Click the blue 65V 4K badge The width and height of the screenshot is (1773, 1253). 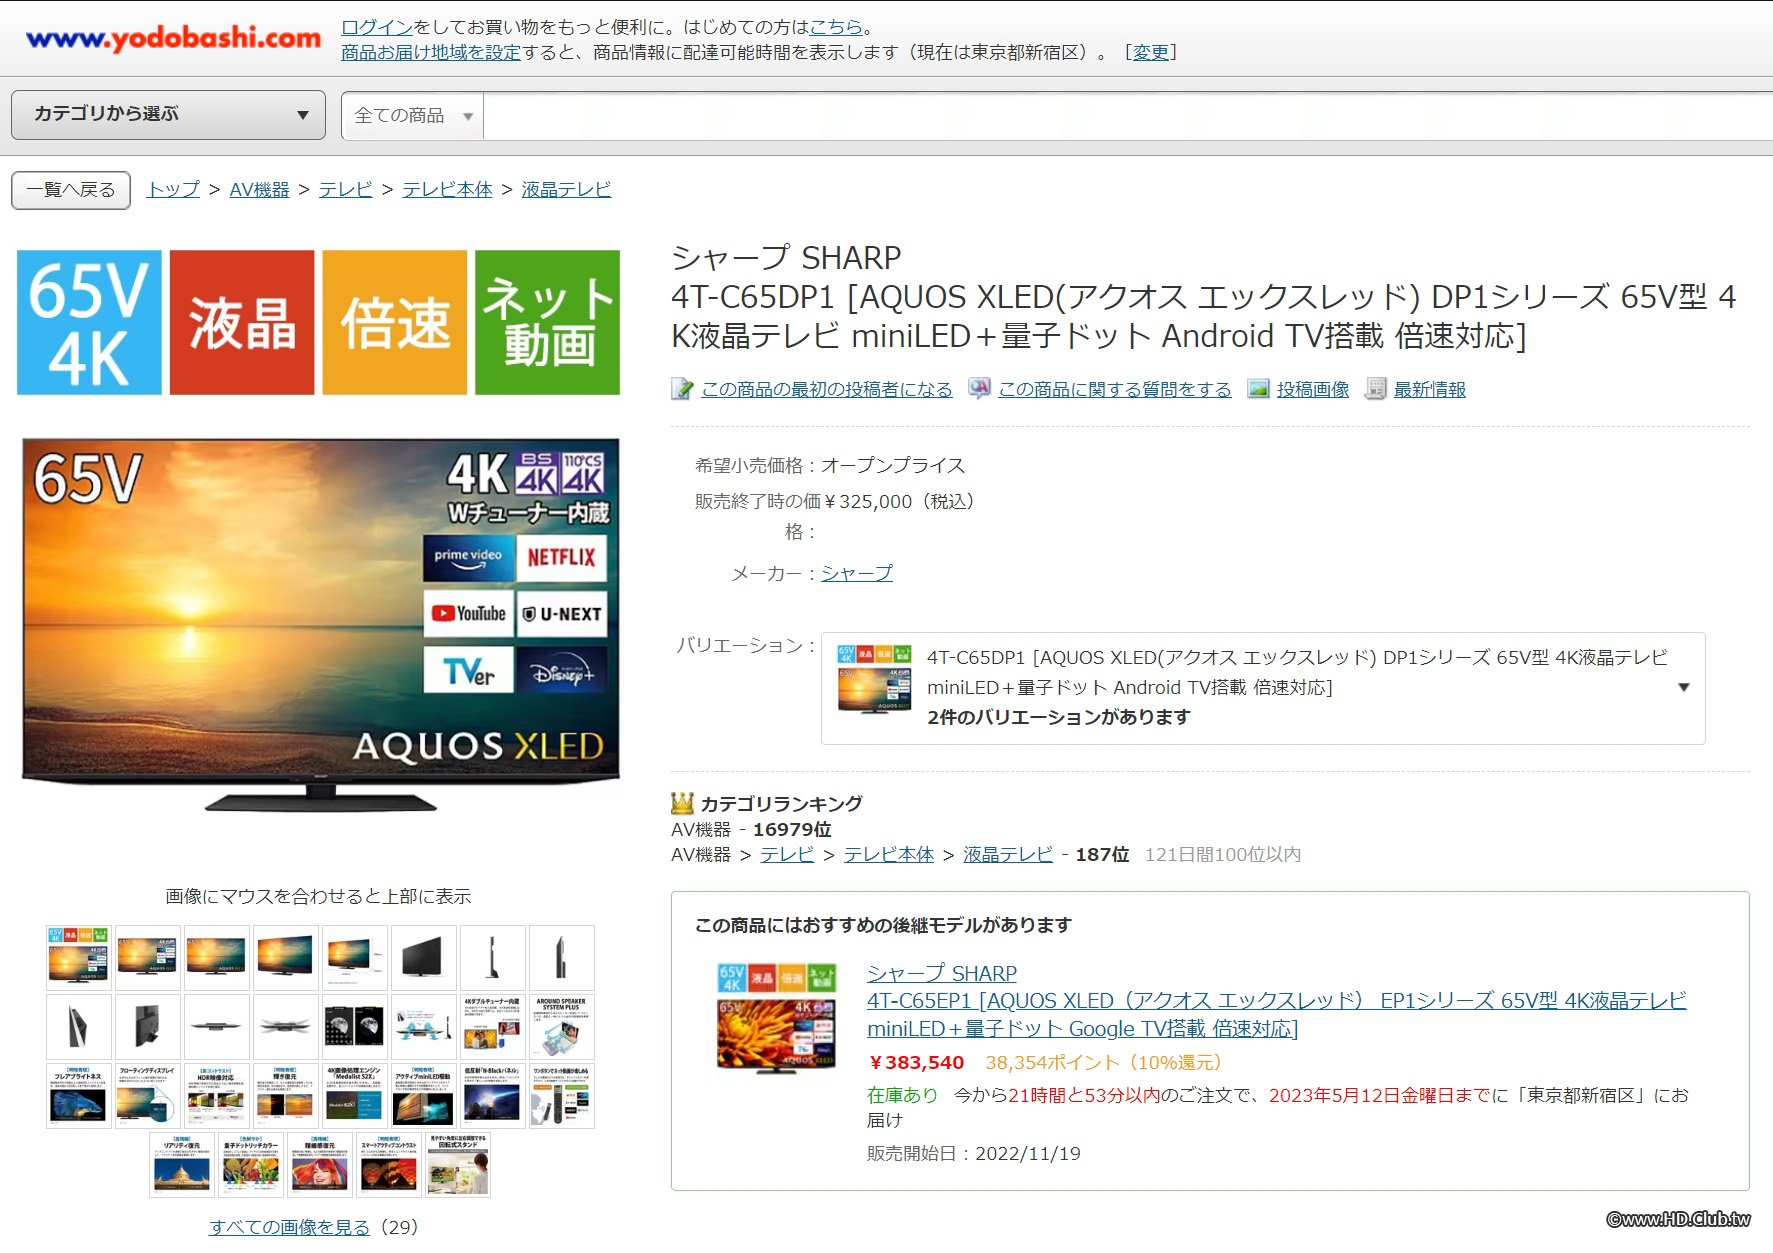[89, 322]
